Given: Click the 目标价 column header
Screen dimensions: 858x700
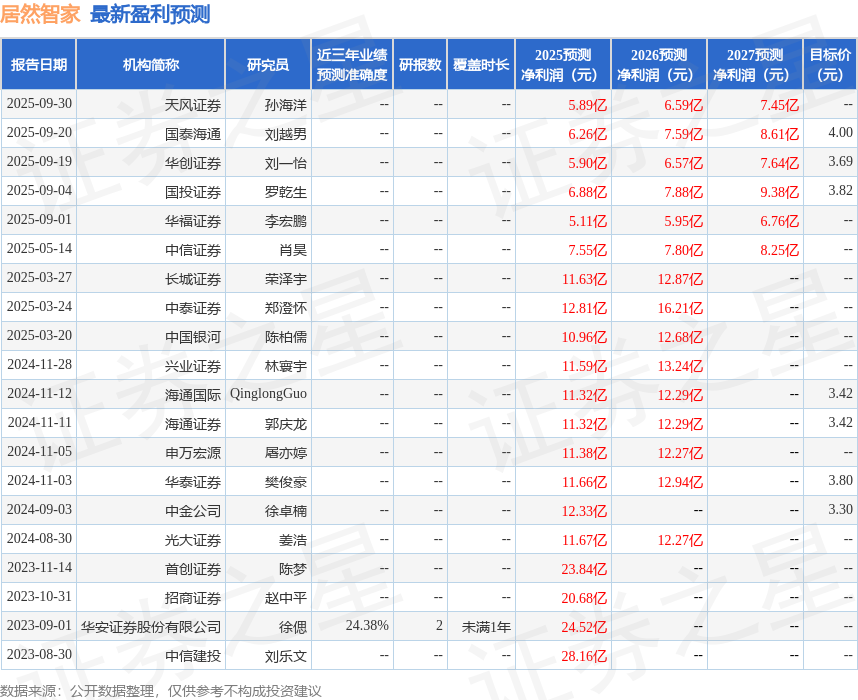Looking at the screenshot, I should 830,65.
